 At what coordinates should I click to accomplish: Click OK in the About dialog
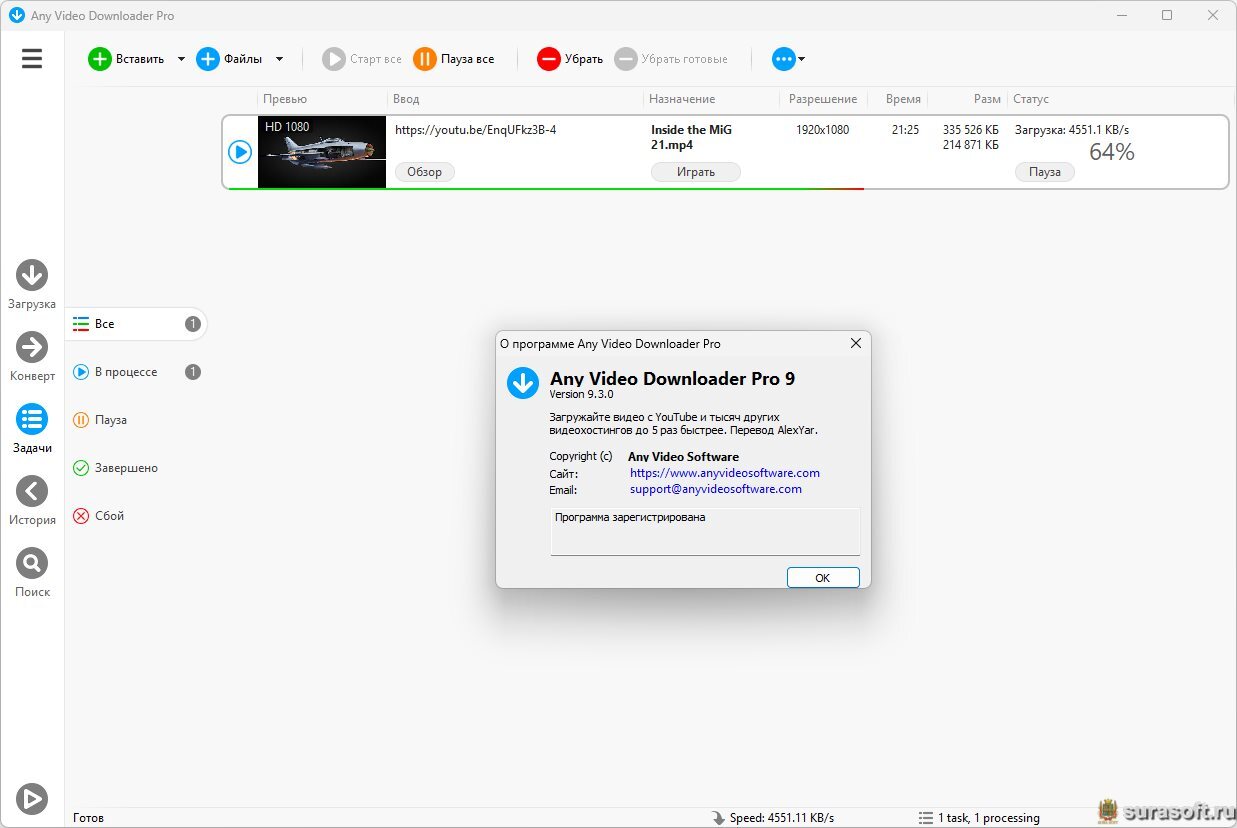tap(823, 577)
